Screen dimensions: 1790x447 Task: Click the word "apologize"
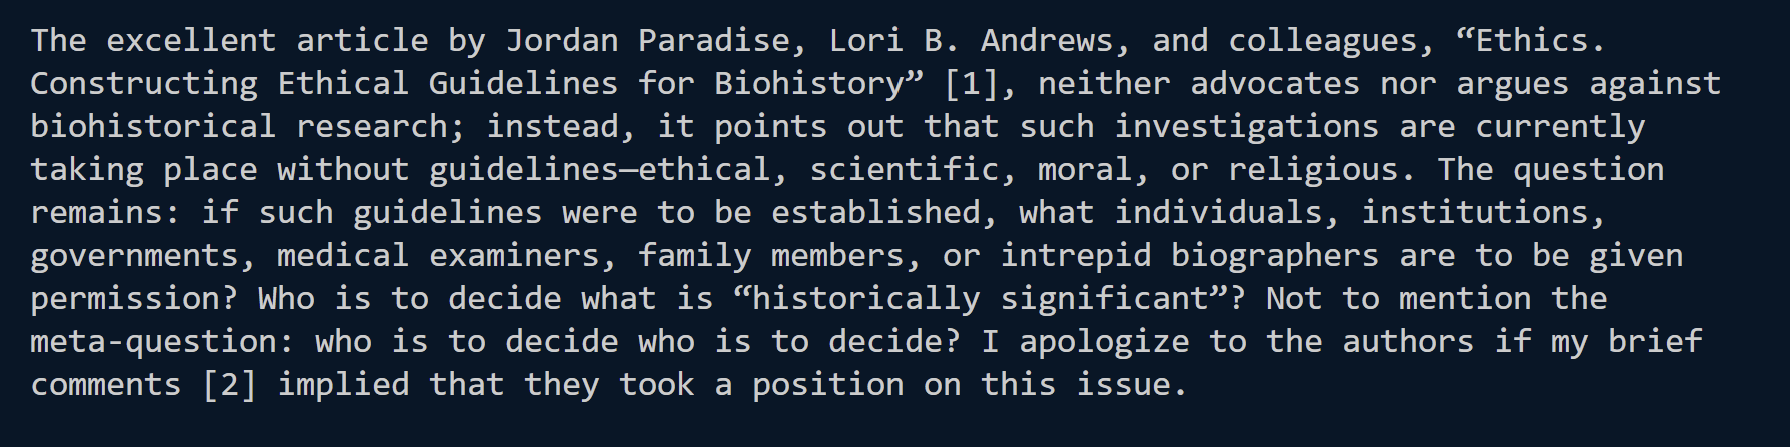(x=1104, y=342)
